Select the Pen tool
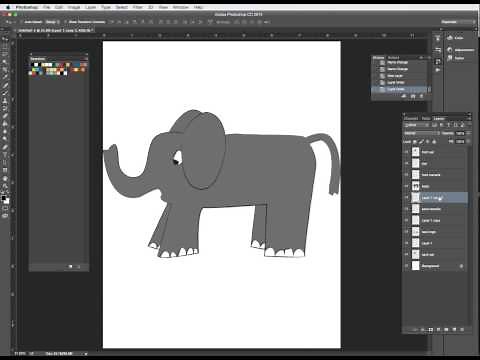The width and height of the screenshot is (480, 360). click(5, 147)
